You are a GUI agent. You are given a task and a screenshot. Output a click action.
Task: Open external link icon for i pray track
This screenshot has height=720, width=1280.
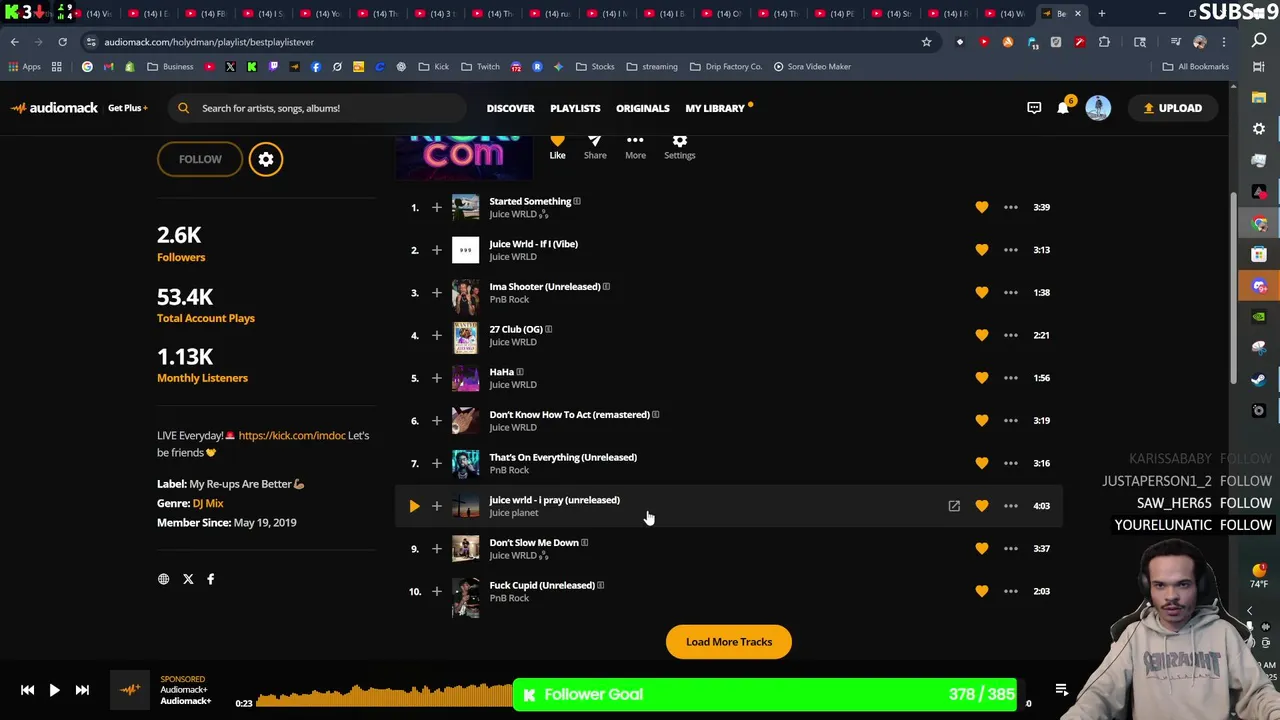click(954, 506)
